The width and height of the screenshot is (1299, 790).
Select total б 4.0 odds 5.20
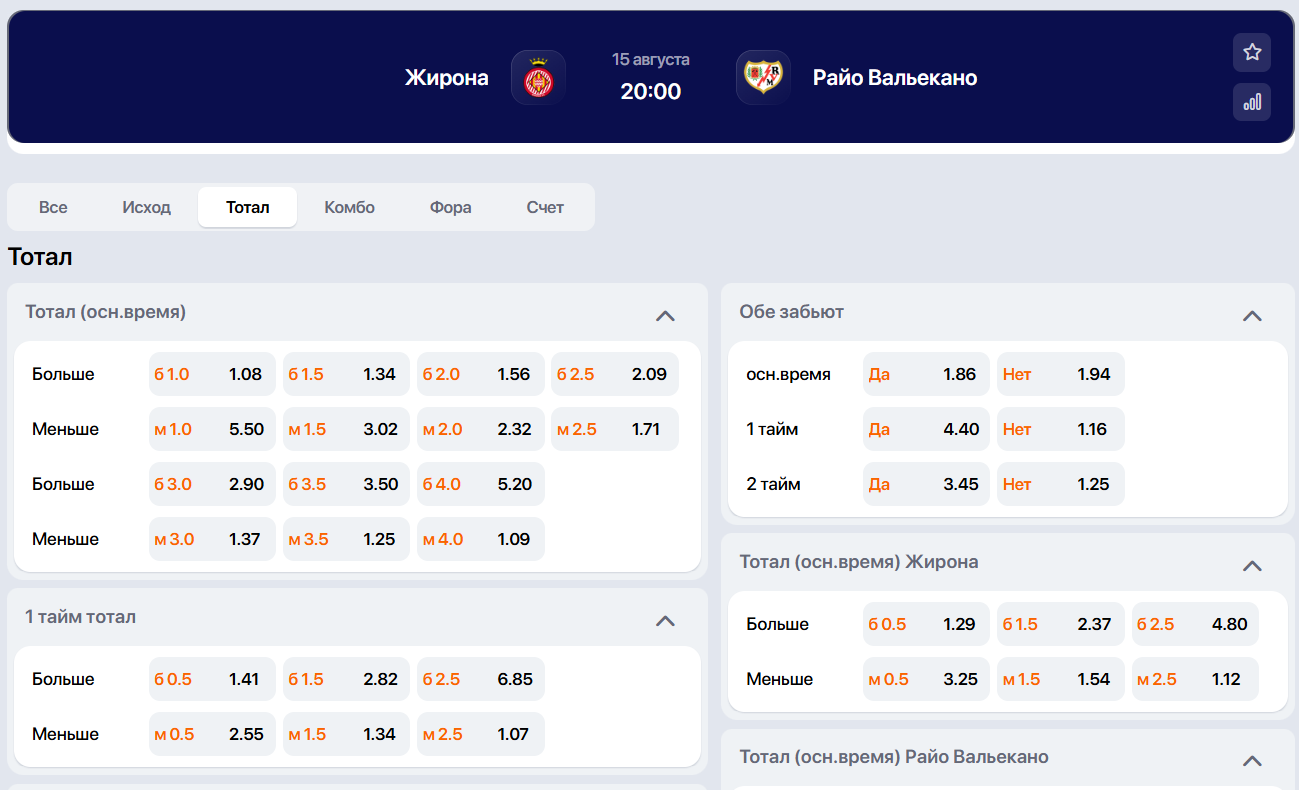point(481,484)
